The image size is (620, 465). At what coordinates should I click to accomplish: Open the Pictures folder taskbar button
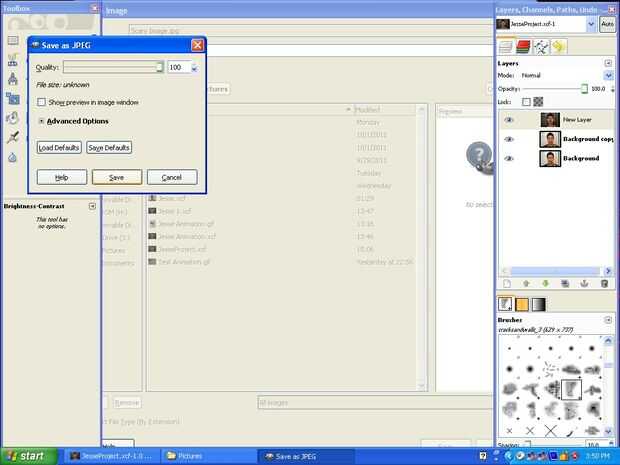pyautogui.click(x=208, y=456)
